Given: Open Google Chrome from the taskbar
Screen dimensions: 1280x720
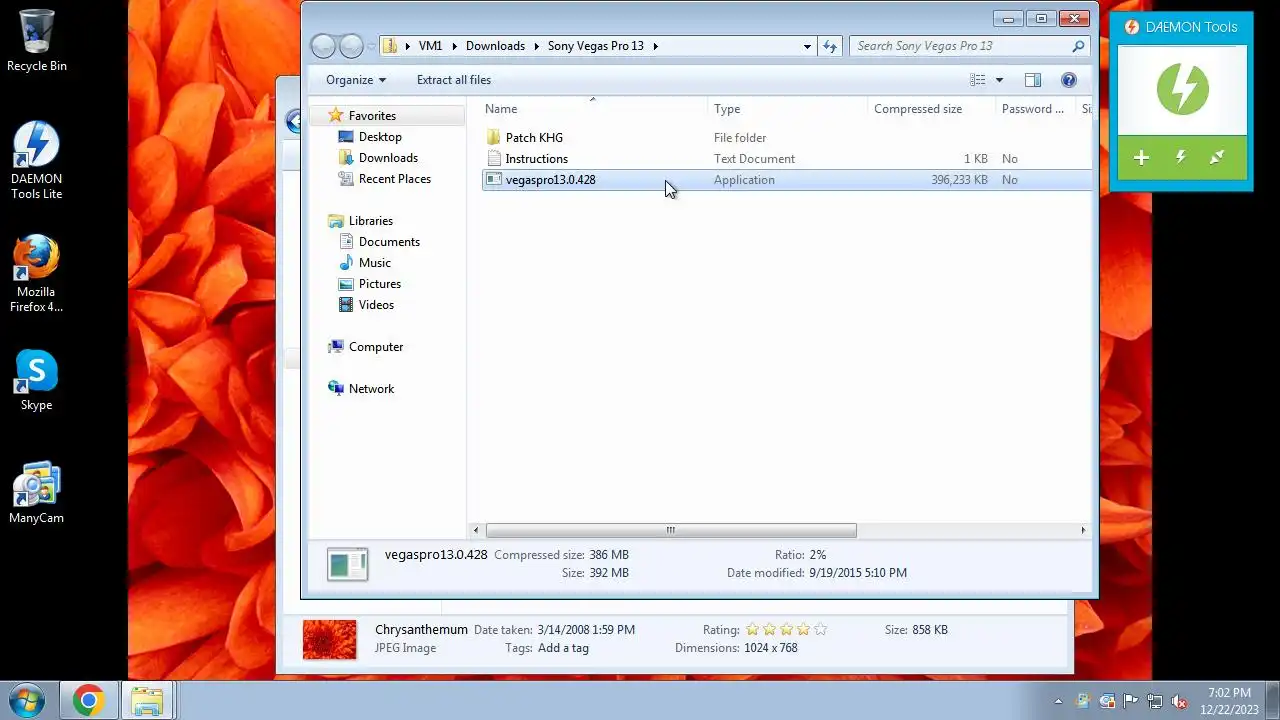Looking at the screenshot, I should pos(88,700).
